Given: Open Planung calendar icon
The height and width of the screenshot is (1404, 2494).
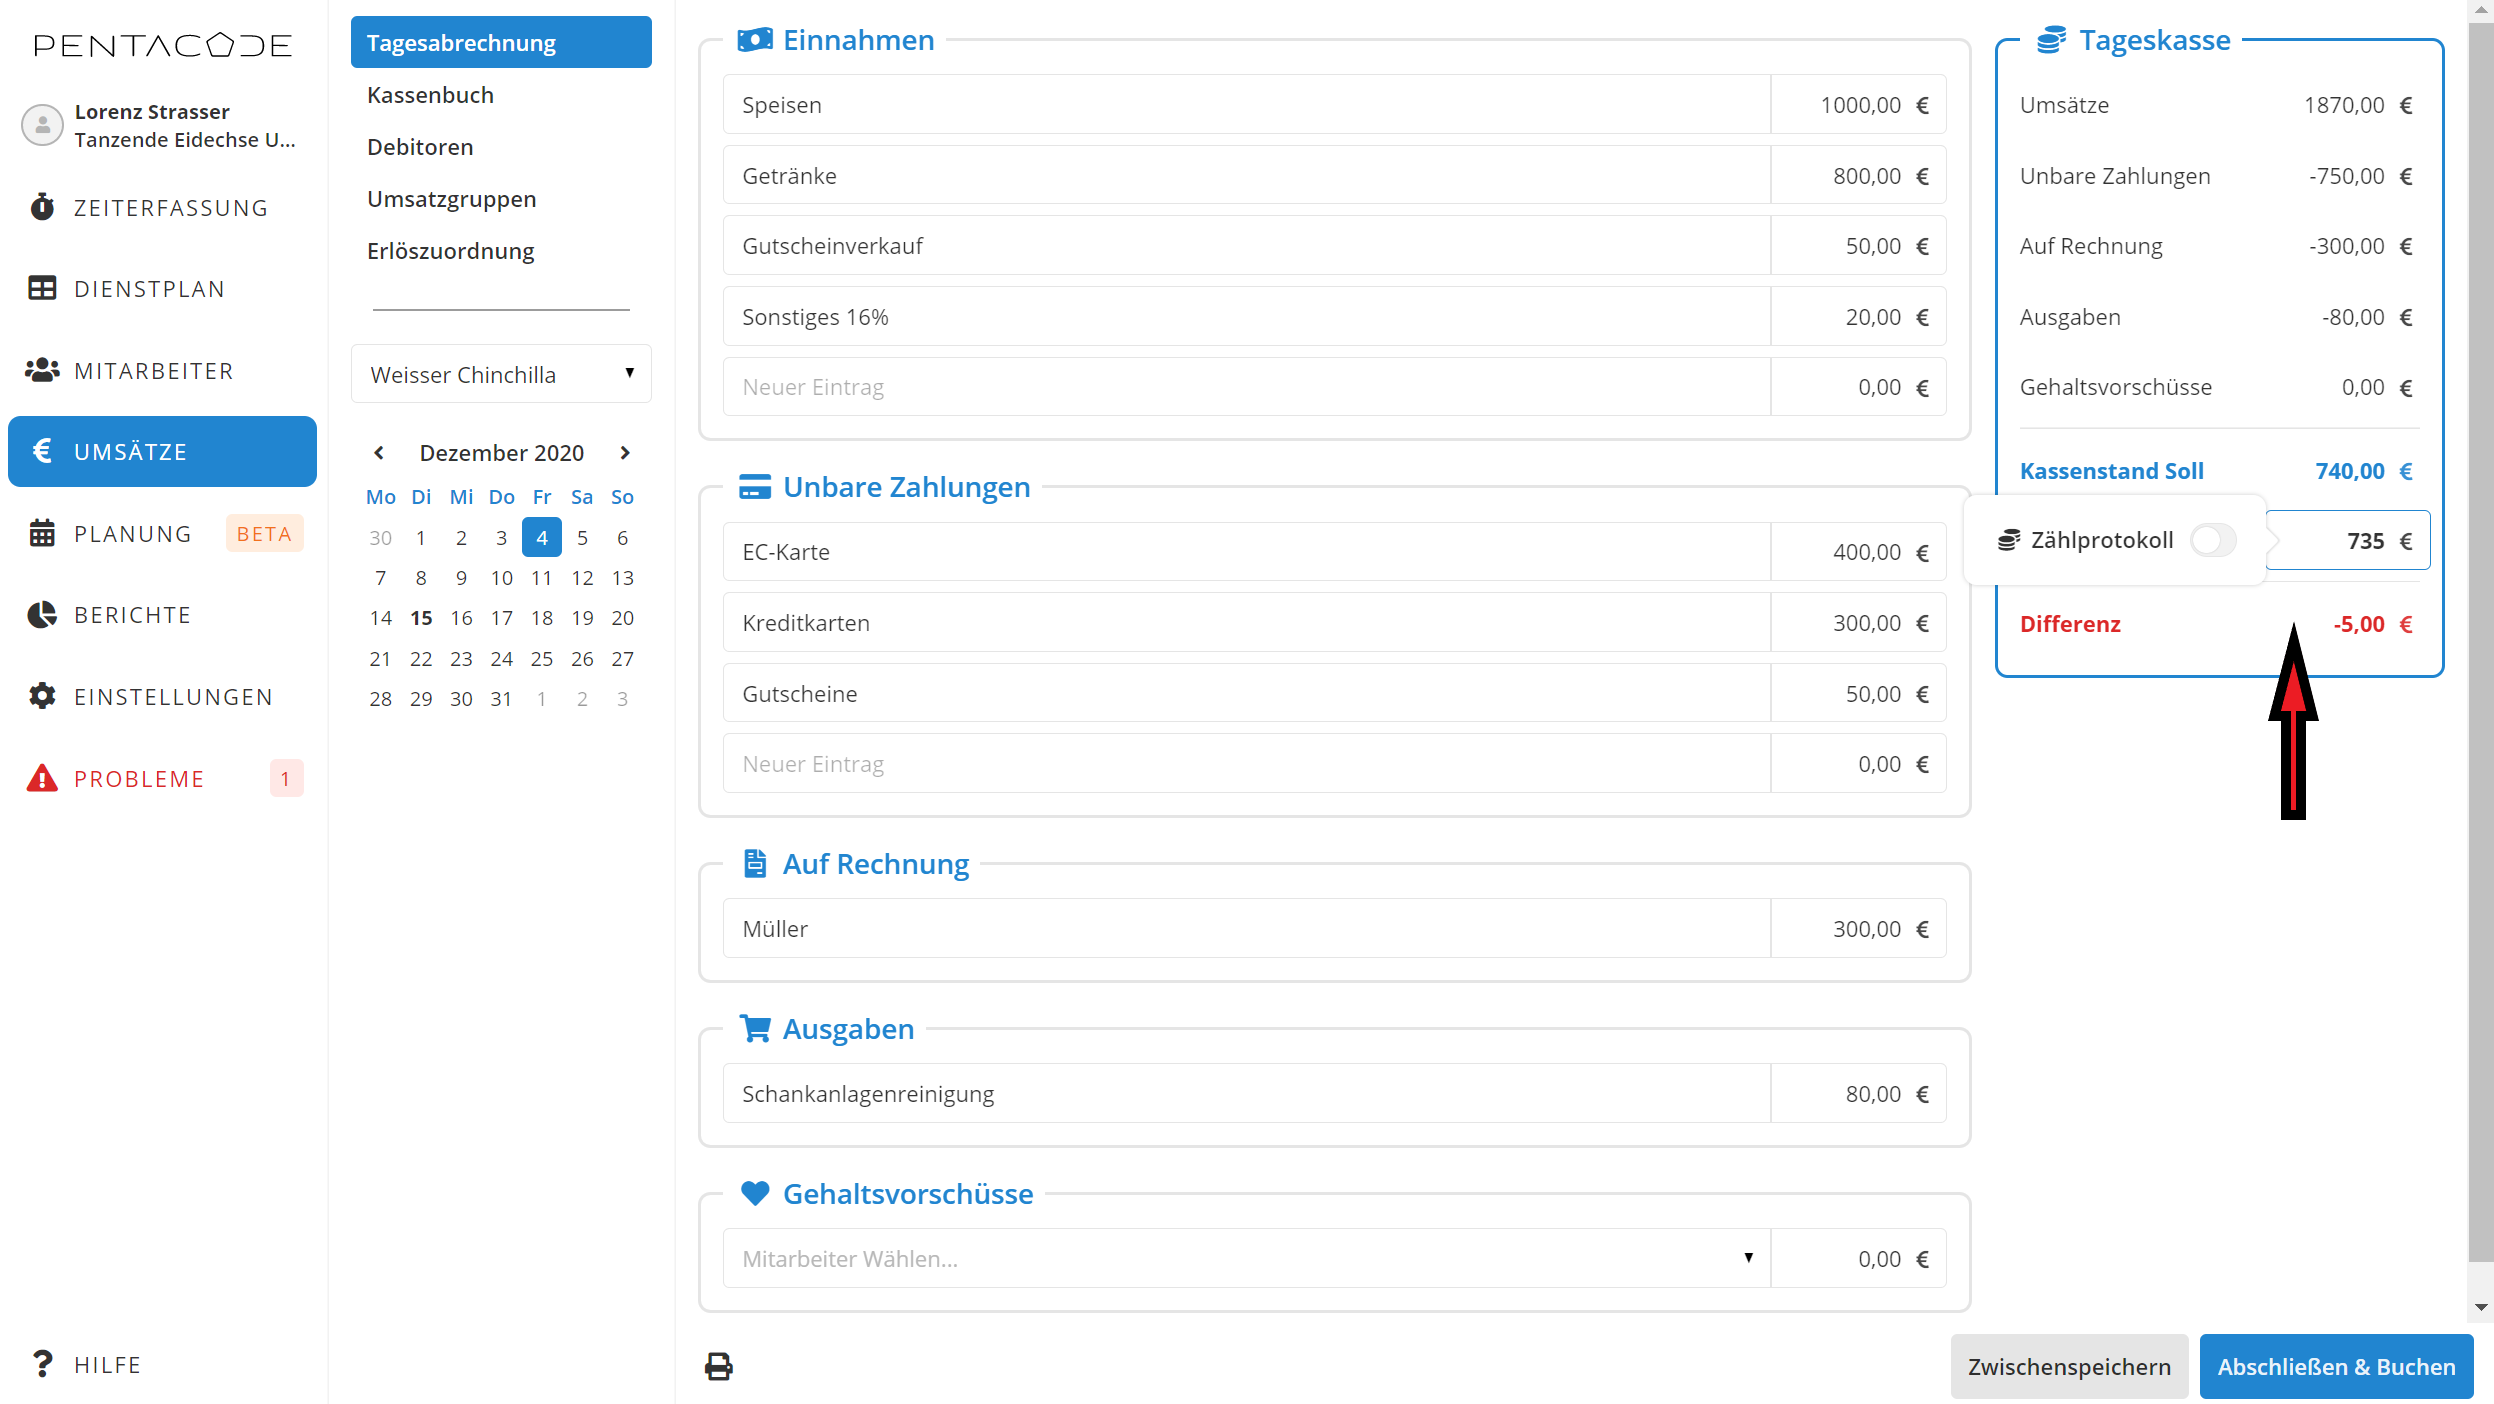Looking at the screenshot, I should (x=42, y=534).
